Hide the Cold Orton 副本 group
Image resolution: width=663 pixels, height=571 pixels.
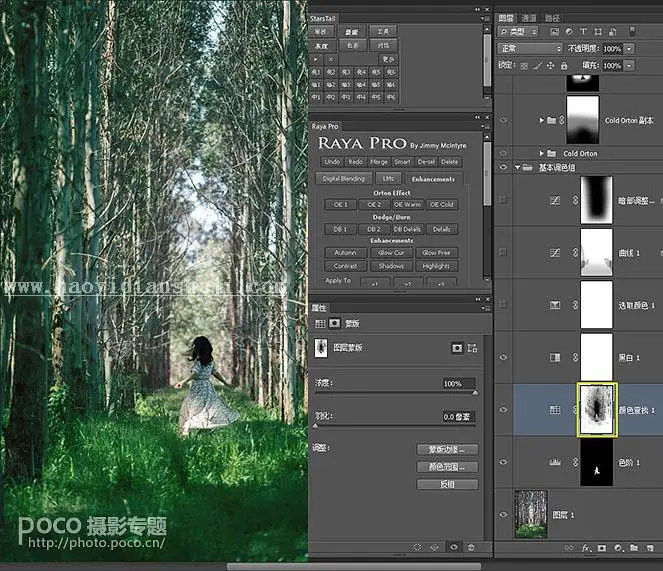click(503, 120)
